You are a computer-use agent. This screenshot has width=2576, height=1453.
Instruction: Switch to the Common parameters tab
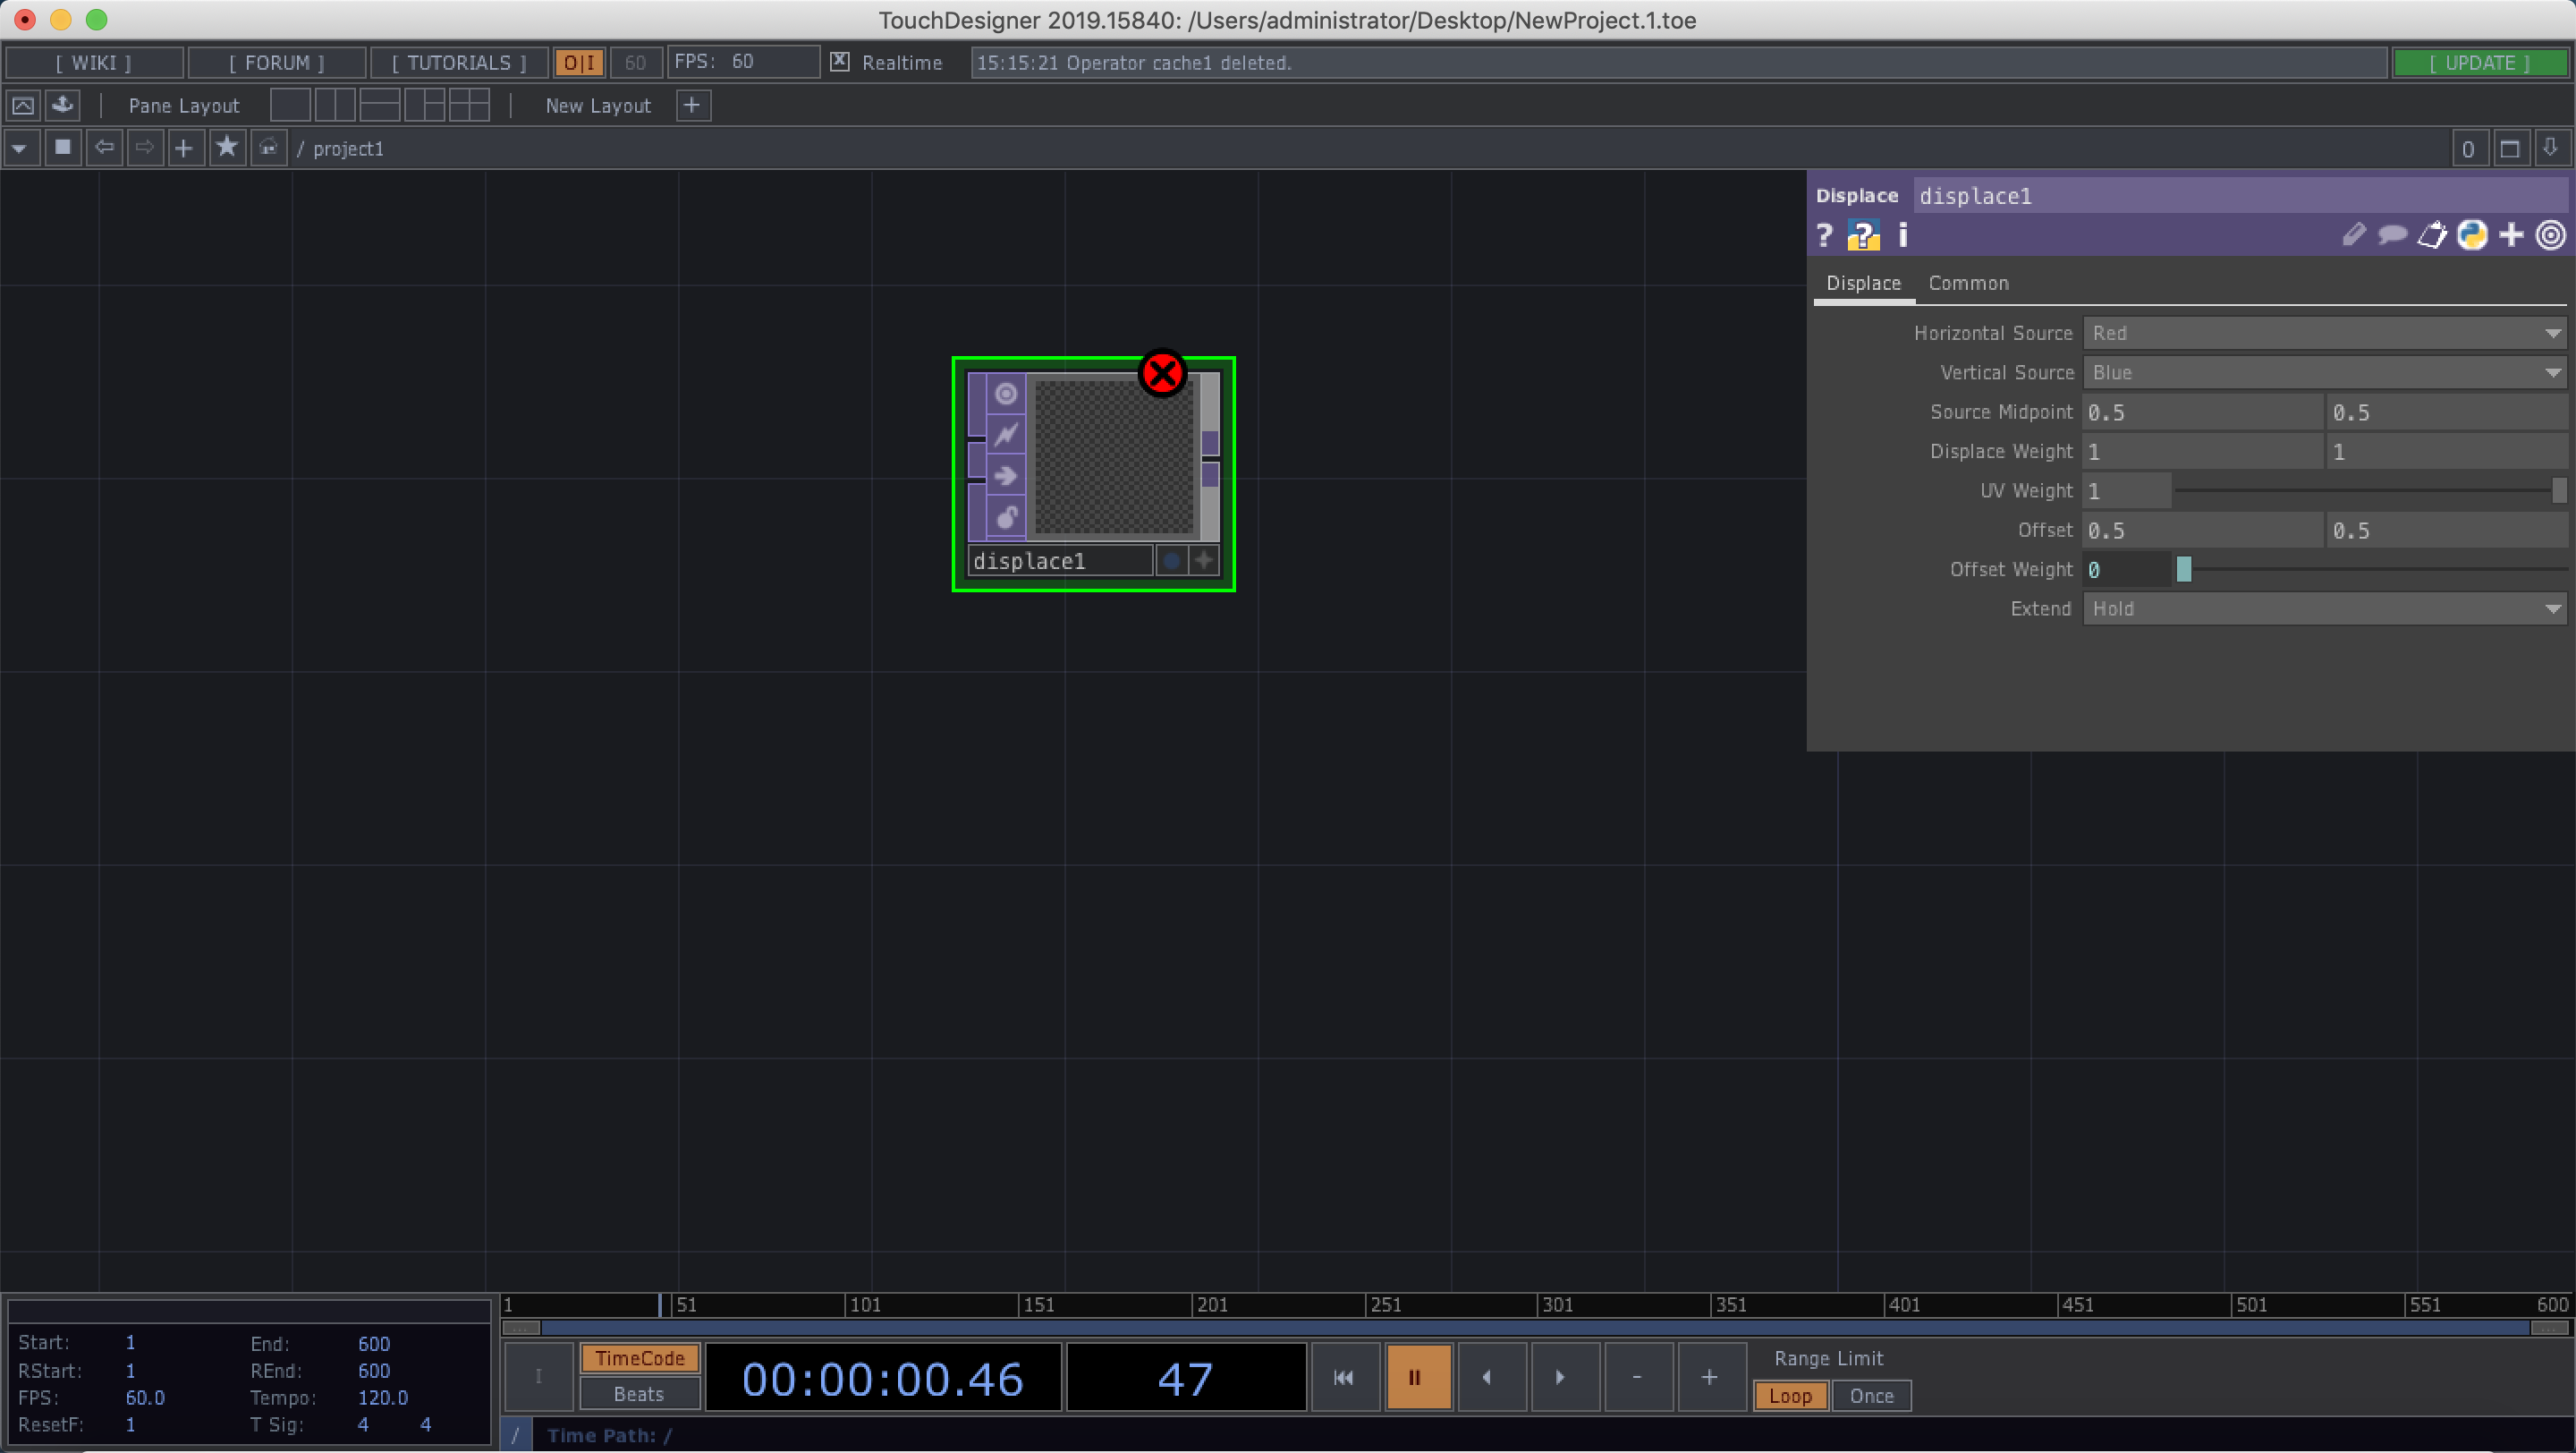point(1967,283)
